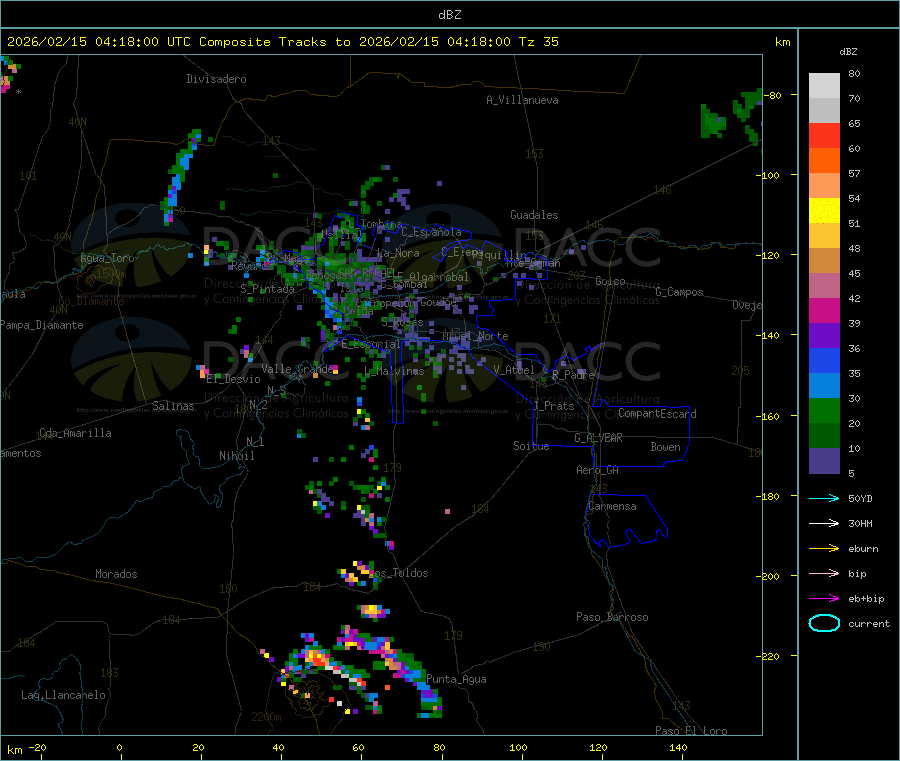
Task: Click the 'dBZ' title at the top center
Action: click(x=449, y=15)
